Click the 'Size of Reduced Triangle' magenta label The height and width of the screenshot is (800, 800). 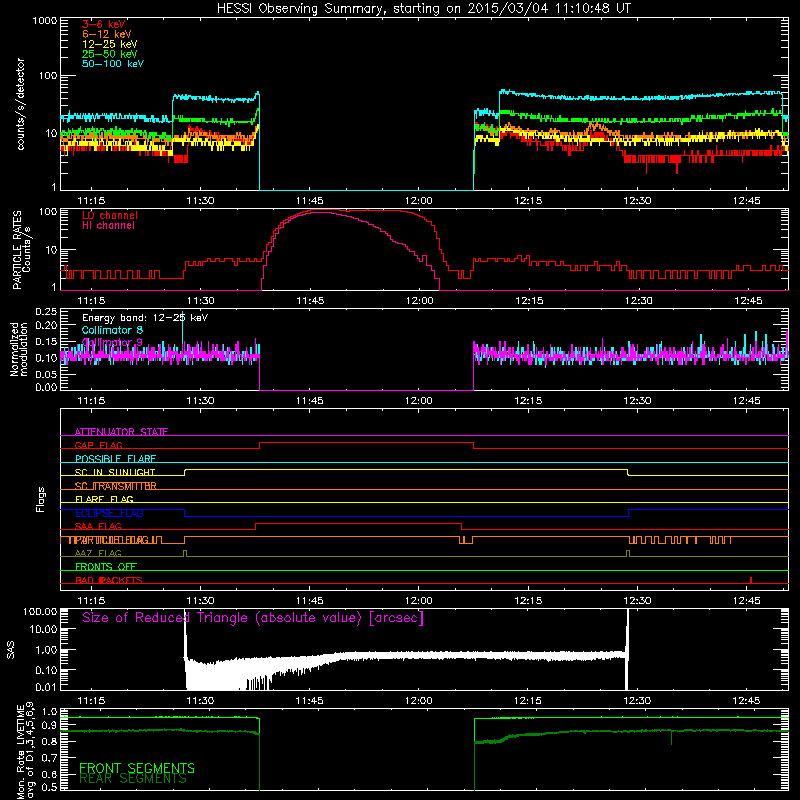pyautogui.click(x=253, y=618)
